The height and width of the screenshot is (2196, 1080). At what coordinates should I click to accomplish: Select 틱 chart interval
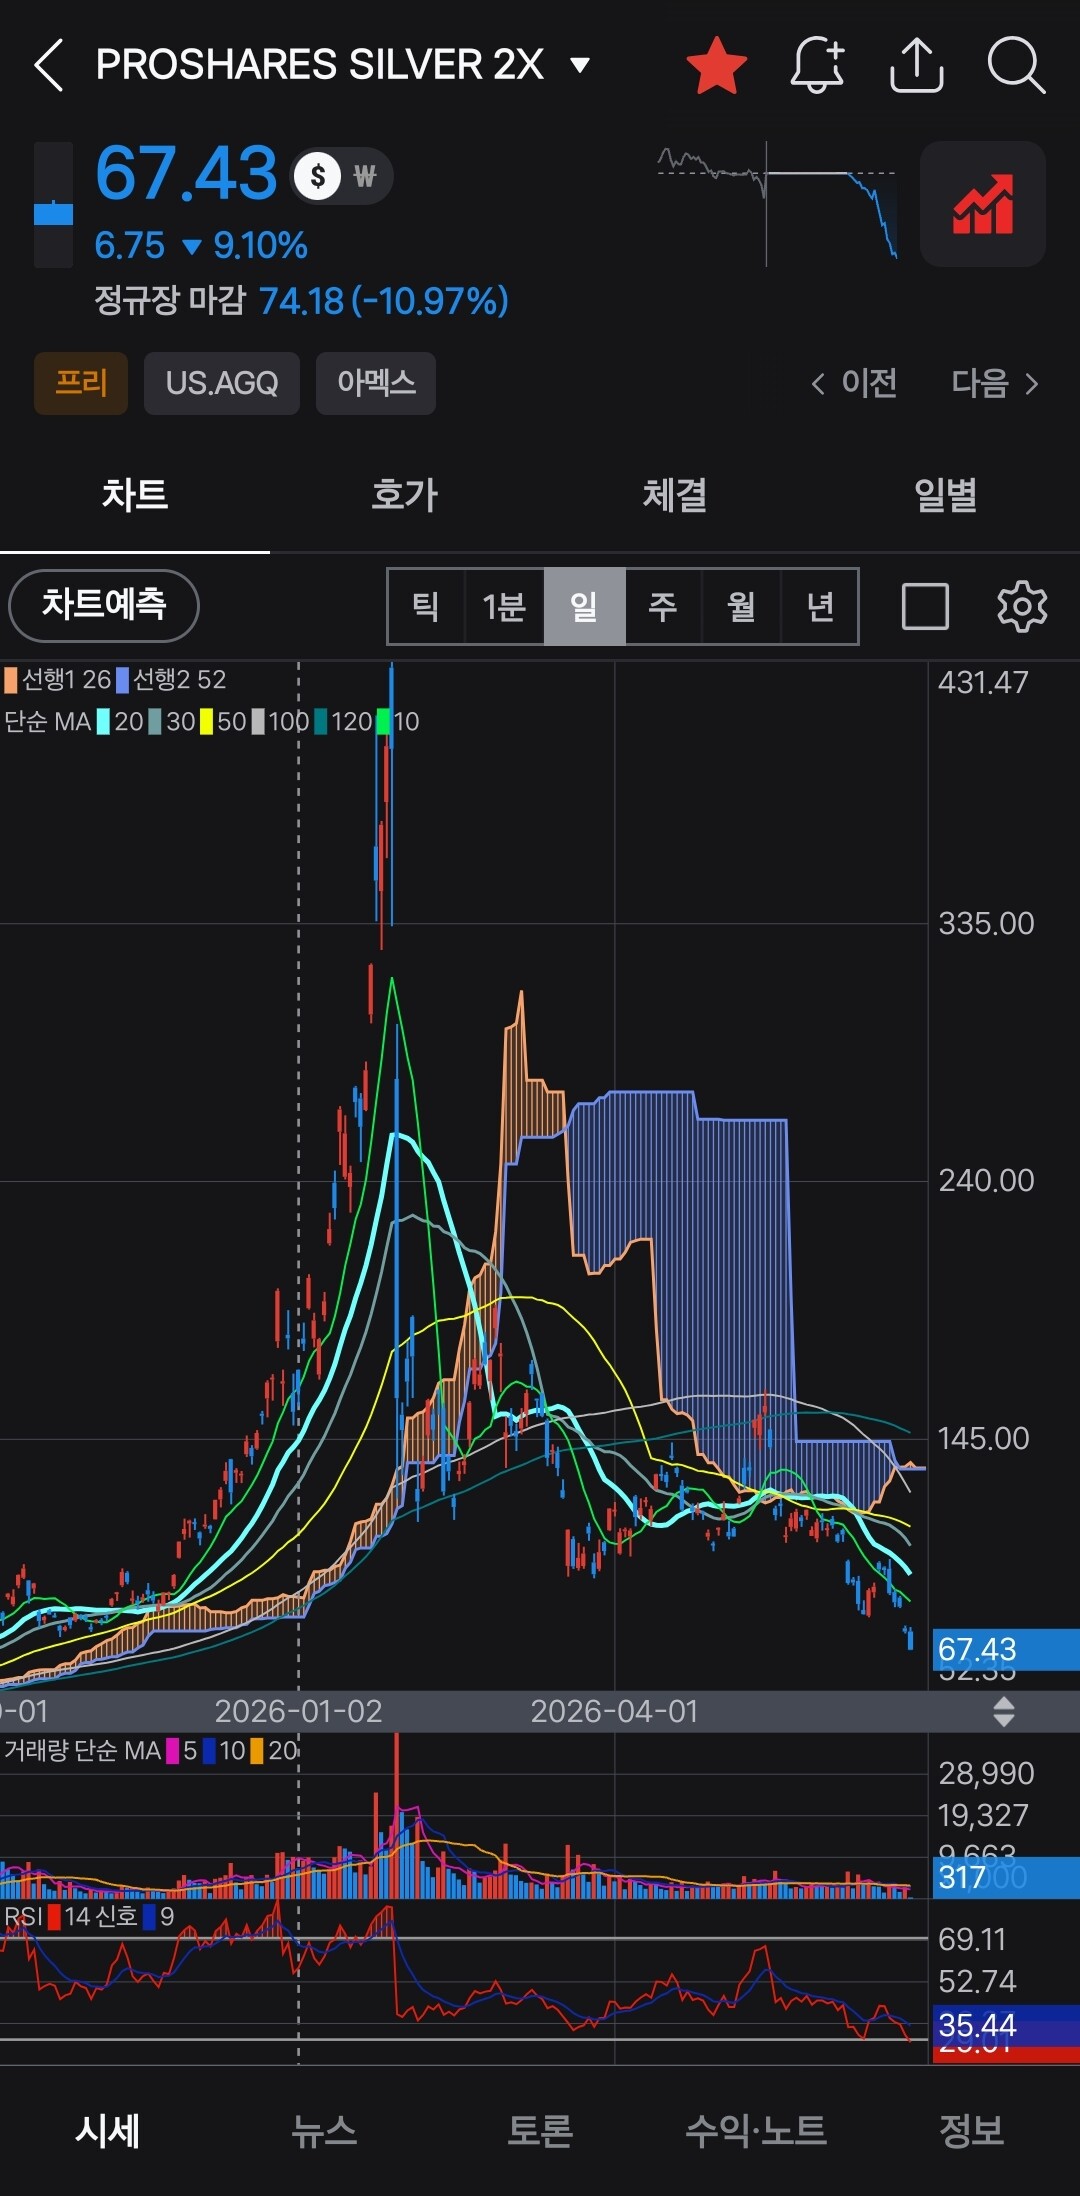pos(426,607)
